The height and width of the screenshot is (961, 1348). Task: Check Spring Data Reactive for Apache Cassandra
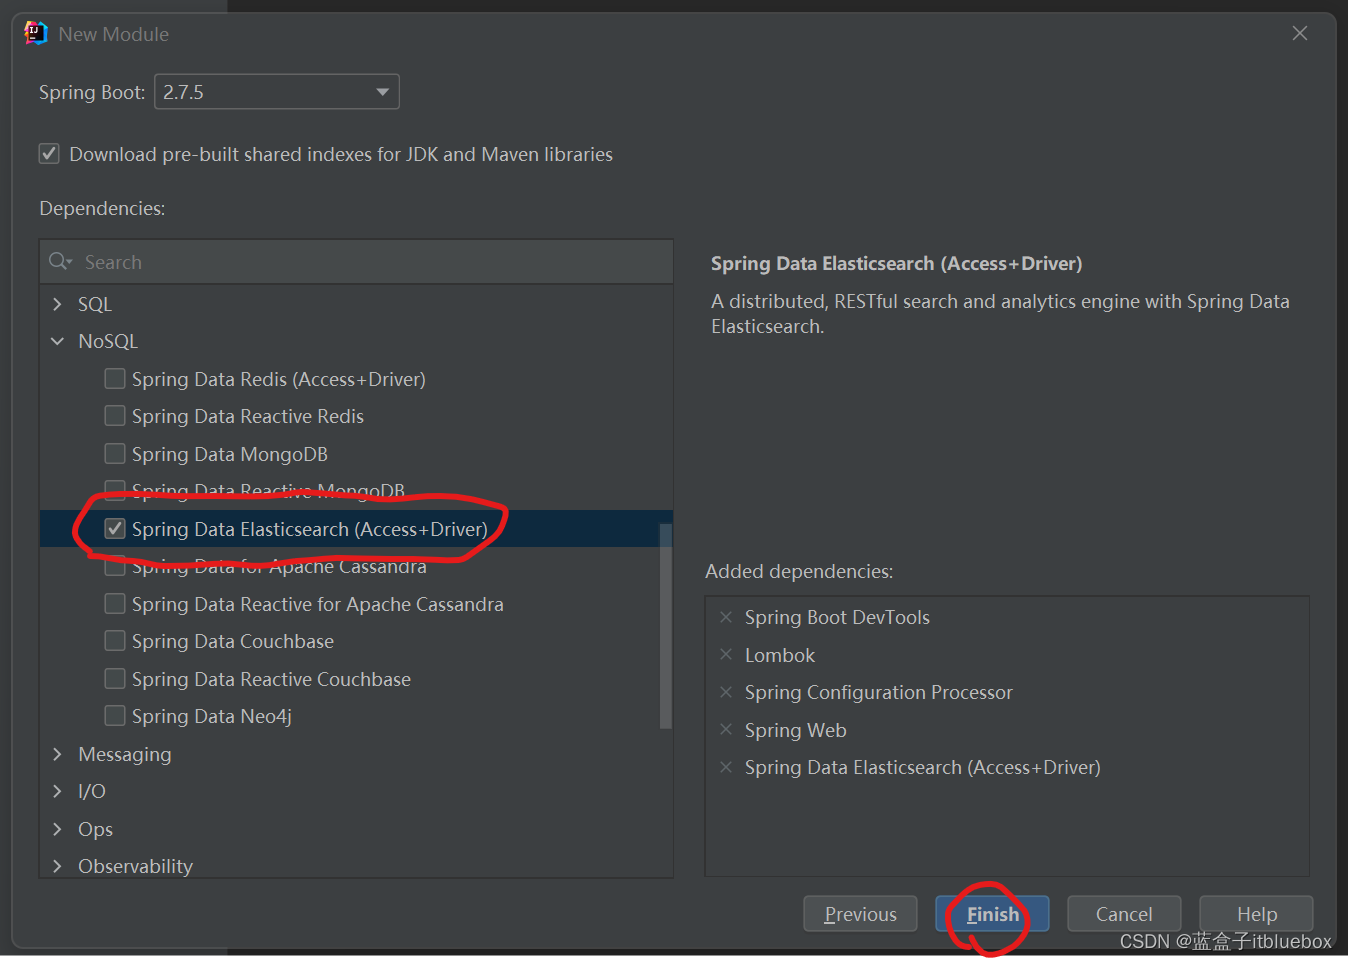115,603
